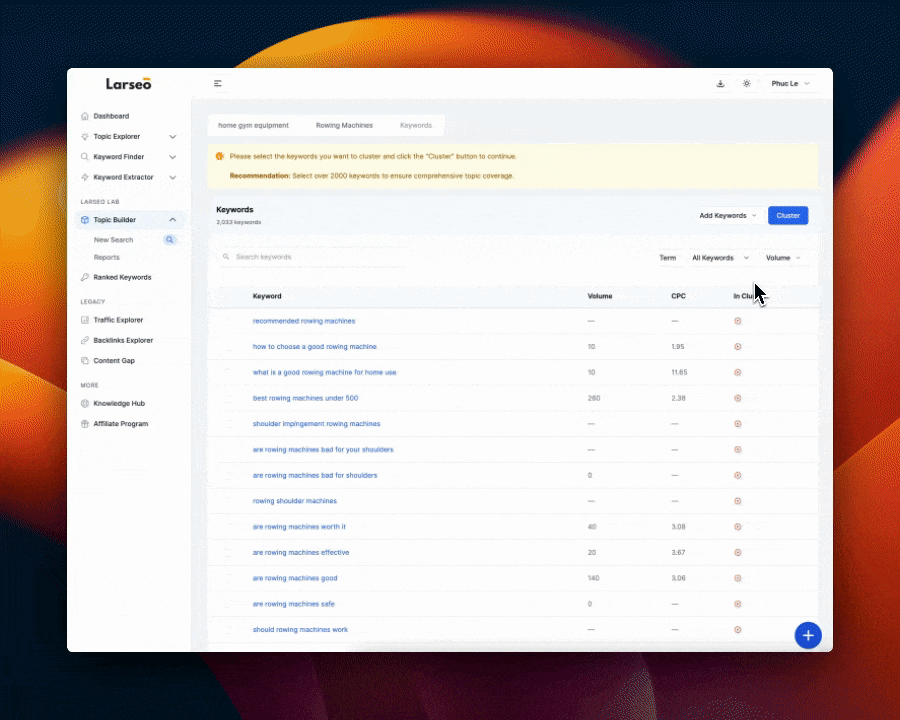Image resolution: width=900 pixels, height=720 pixels.
Task: Open keyword link best rowing machines under 500
Action: [305, 398]
